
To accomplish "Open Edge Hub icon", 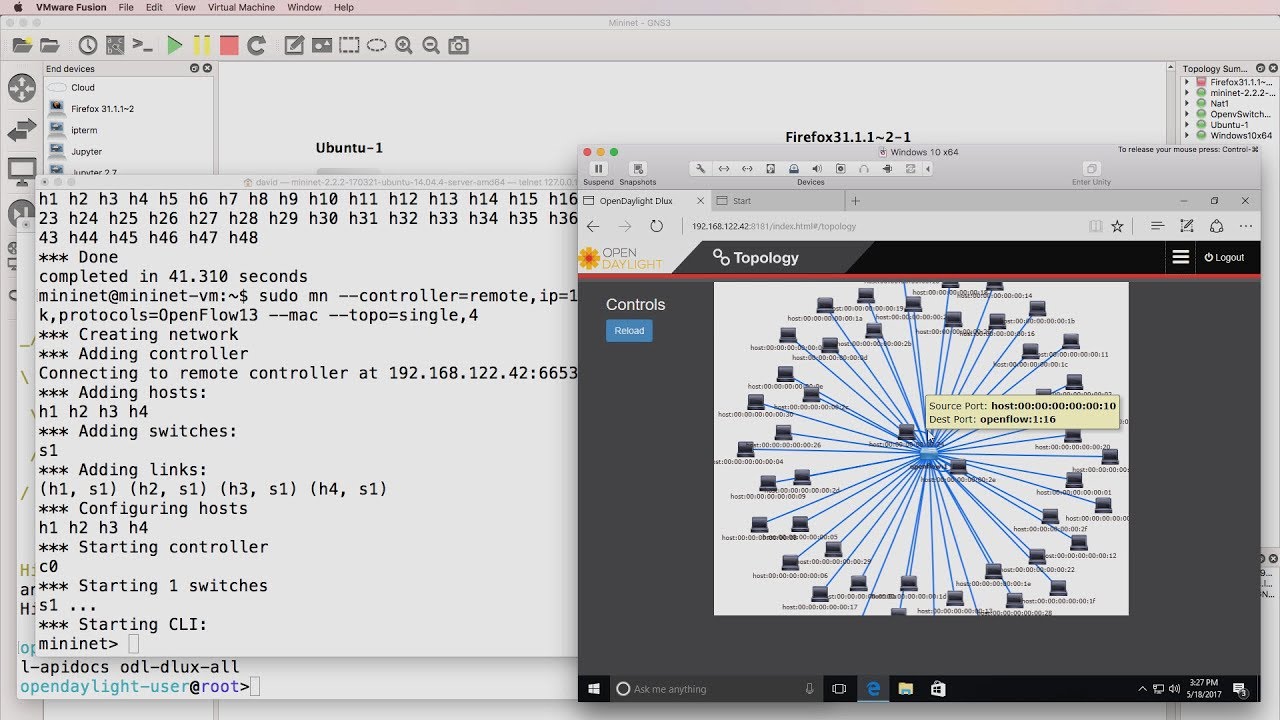I will coord(1157,227).
